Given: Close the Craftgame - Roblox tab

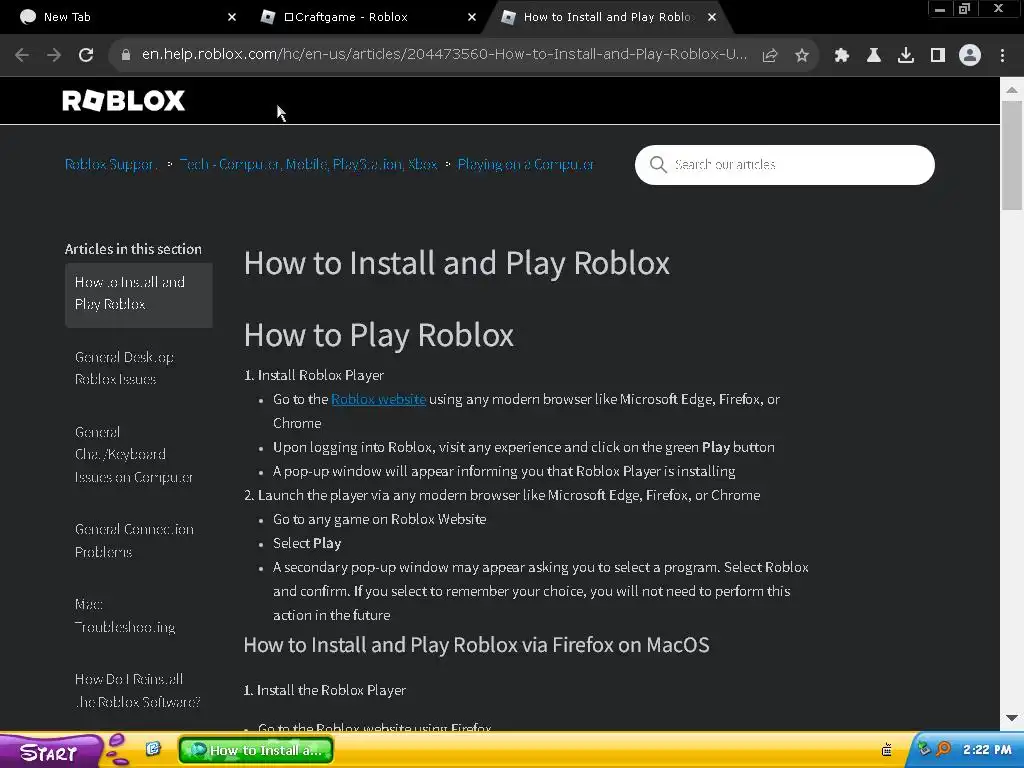Looking at the screenshot, I should (x=472, y=17).
